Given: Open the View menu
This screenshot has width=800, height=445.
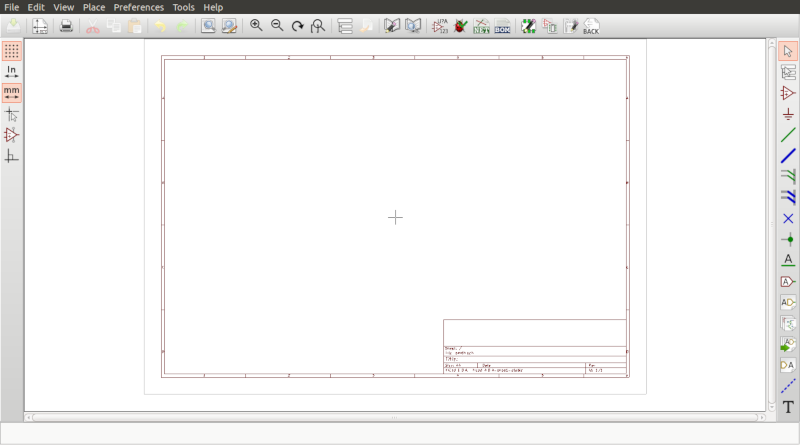Looking at the screenshot, I should point(64,7).
